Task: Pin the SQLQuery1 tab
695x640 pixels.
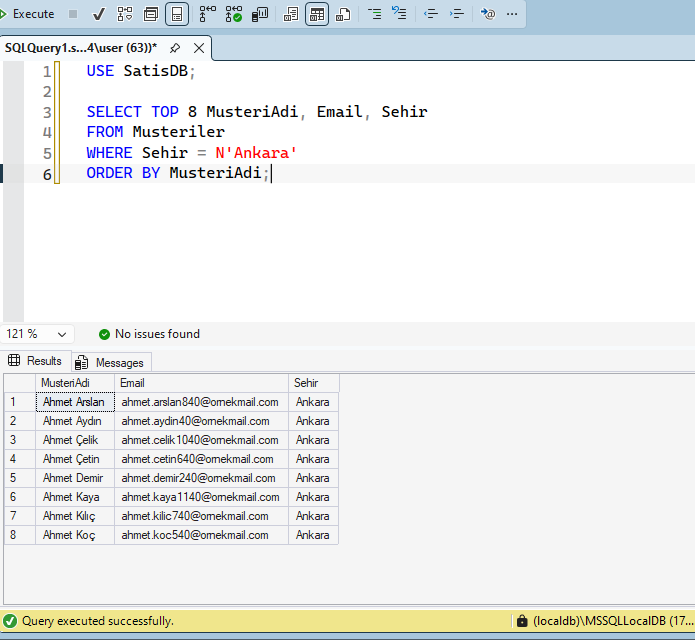Action: (175, 48)
